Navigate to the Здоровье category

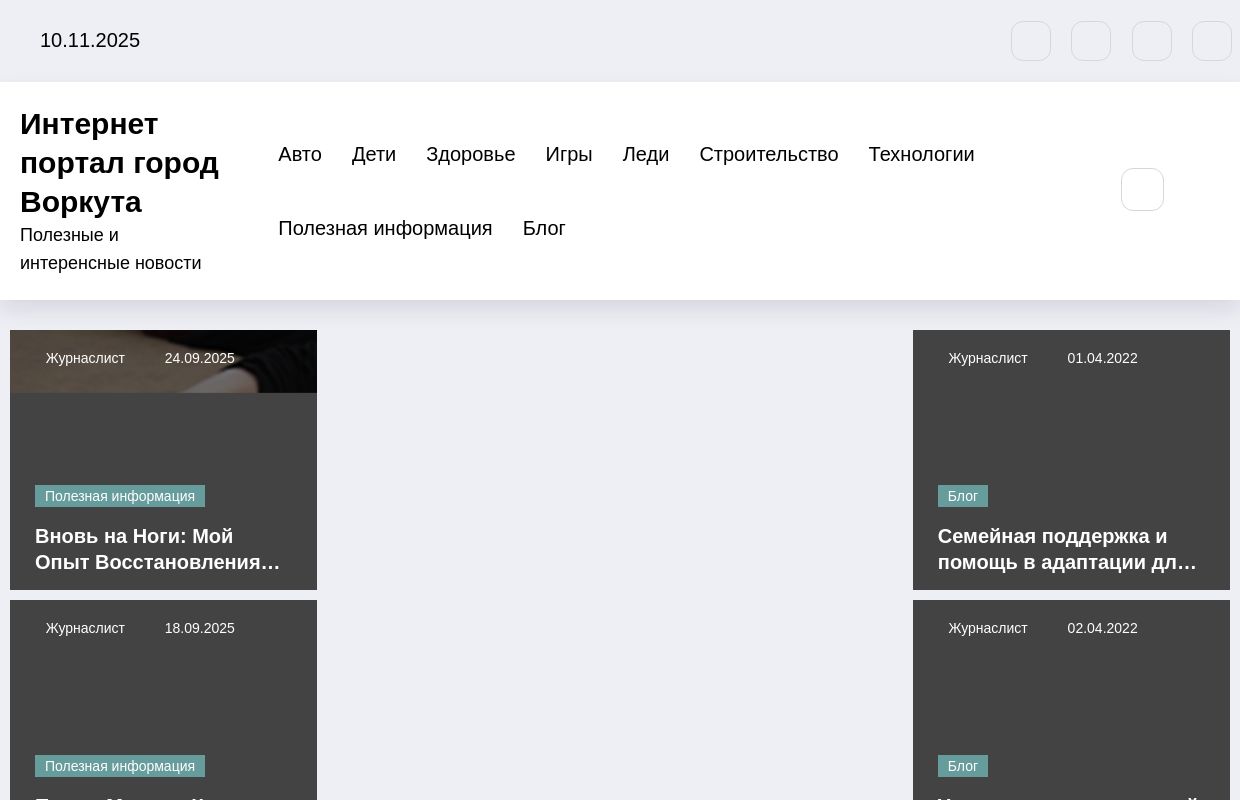pyautogui.click(x=470, y=154)
